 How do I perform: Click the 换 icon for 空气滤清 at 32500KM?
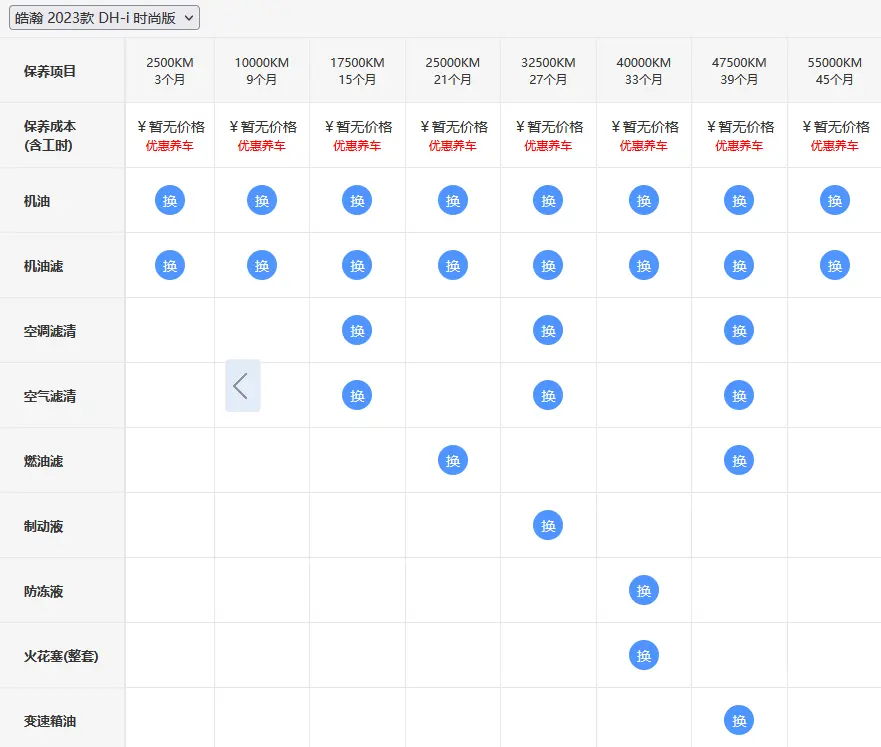click(548, 396)
